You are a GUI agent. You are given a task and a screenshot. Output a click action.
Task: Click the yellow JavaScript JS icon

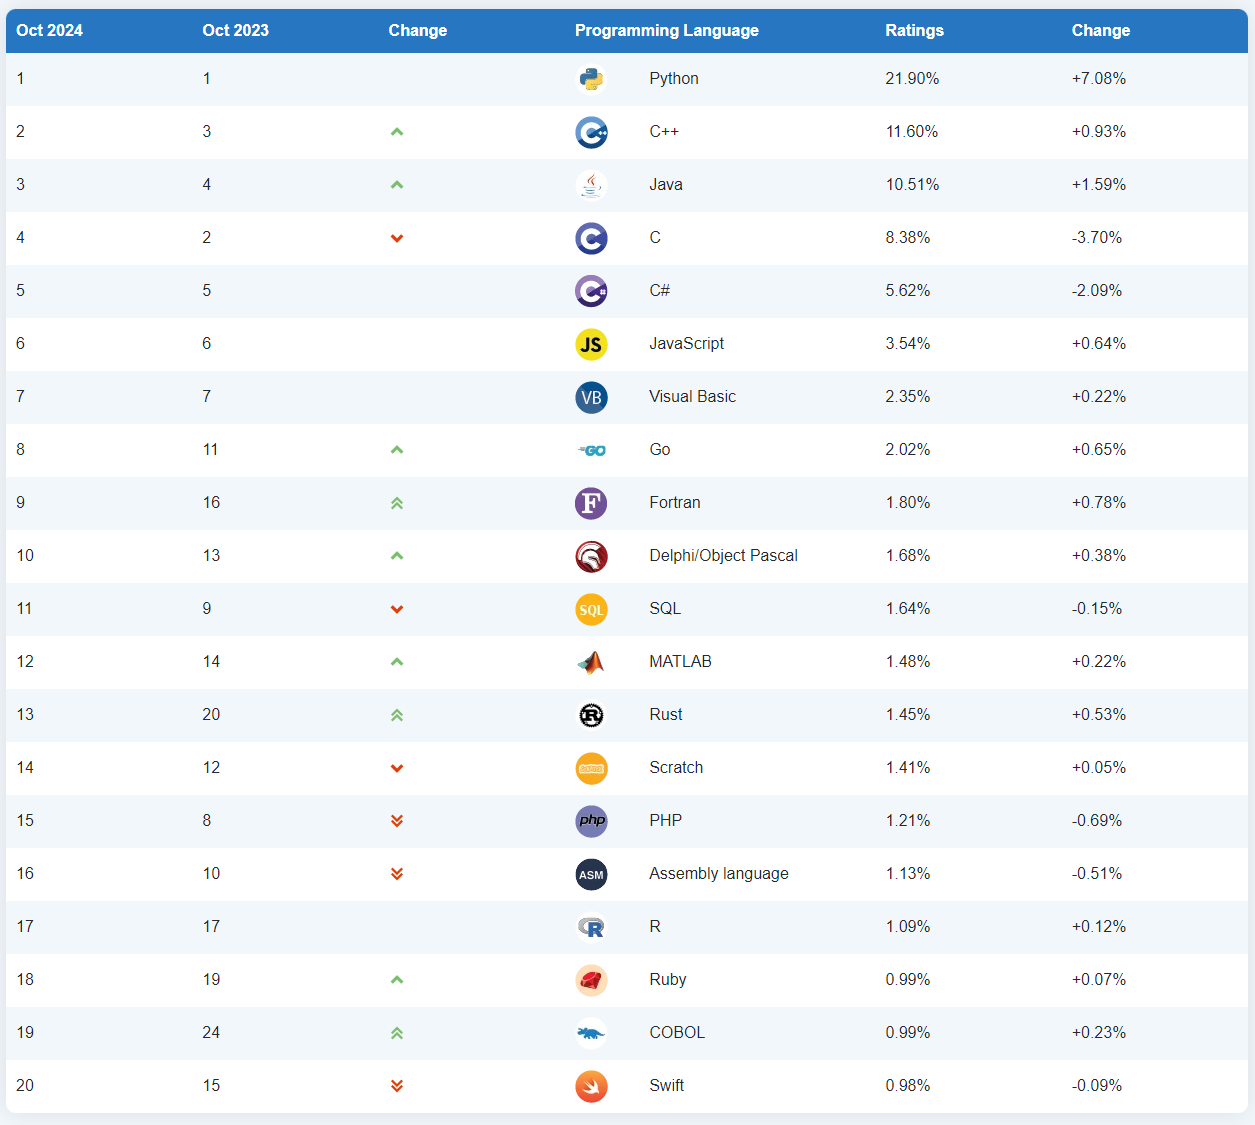pos(591,344)
